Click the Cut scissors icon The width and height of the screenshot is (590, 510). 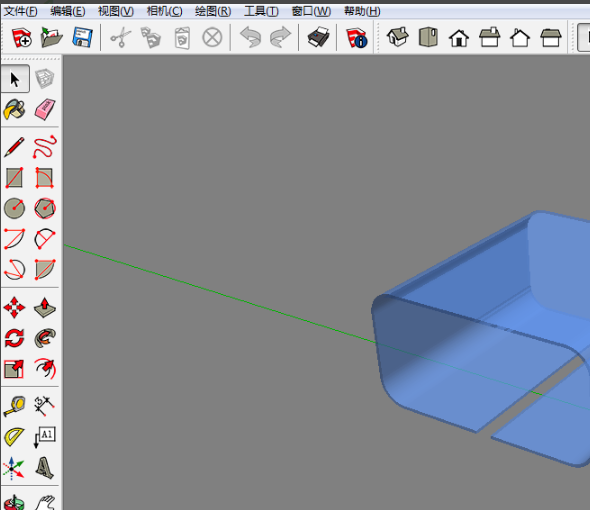120,37
